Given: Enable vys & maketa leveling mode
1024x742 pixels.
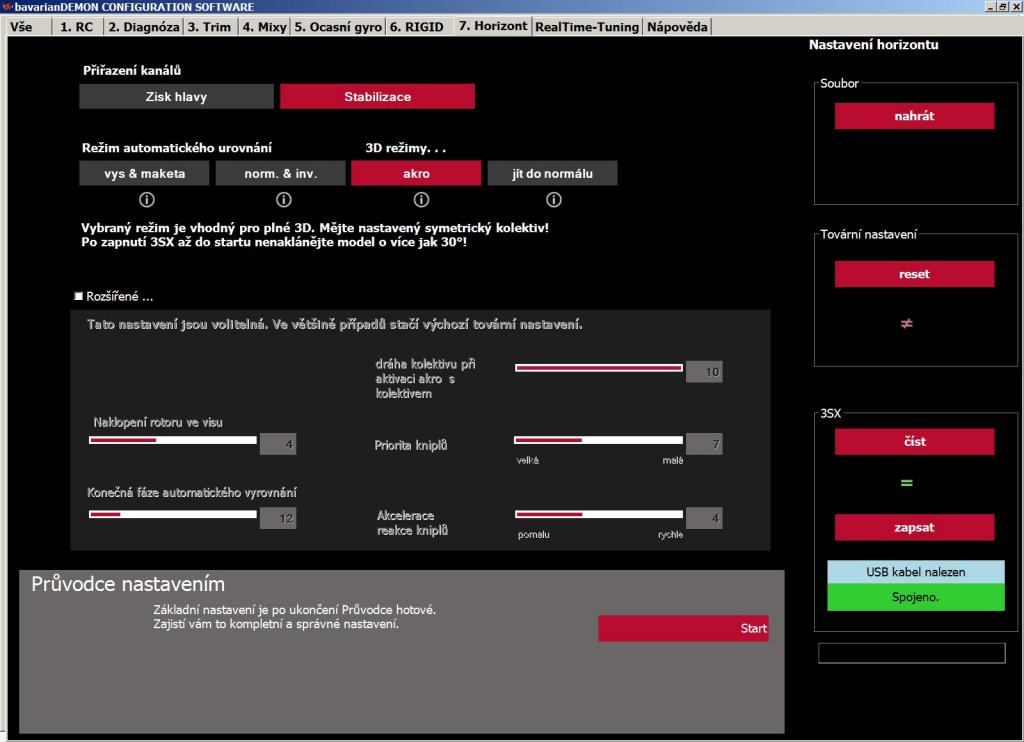Looking at the screenshot, I should tap(146, 173).
